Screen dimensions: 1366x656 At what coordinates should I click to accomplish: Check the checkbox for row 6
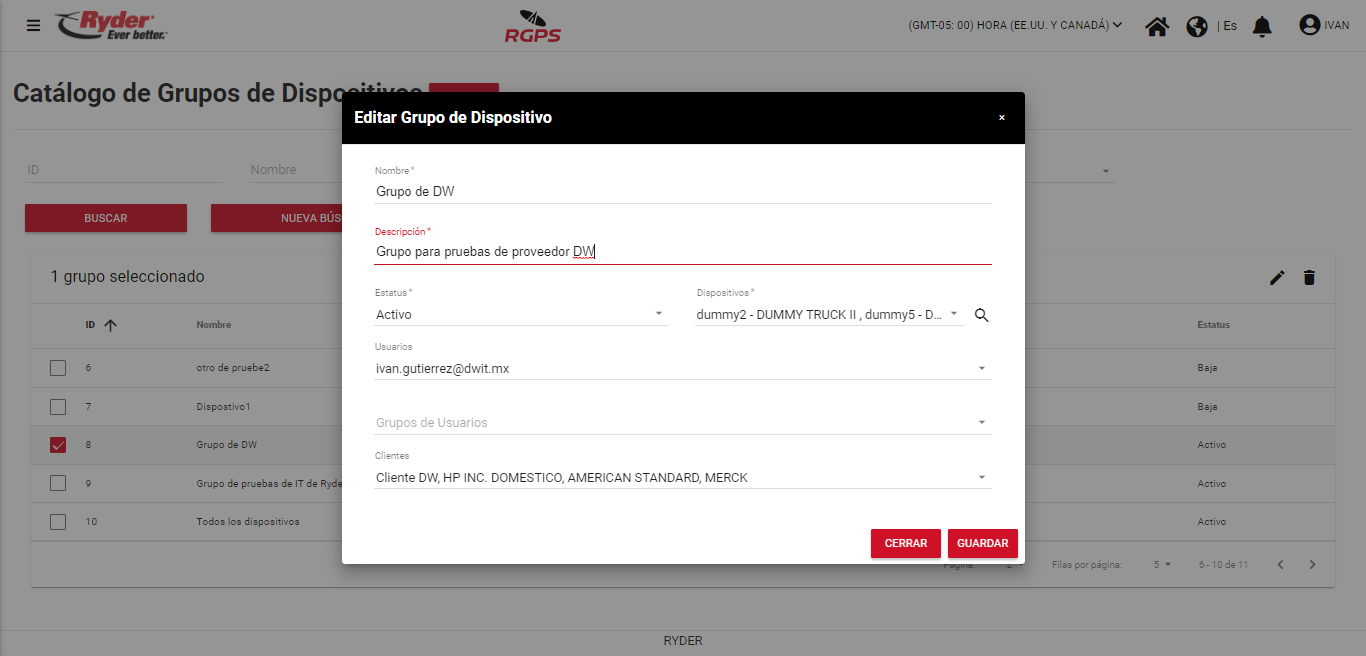pyautogui.click(x=58, y=368)
